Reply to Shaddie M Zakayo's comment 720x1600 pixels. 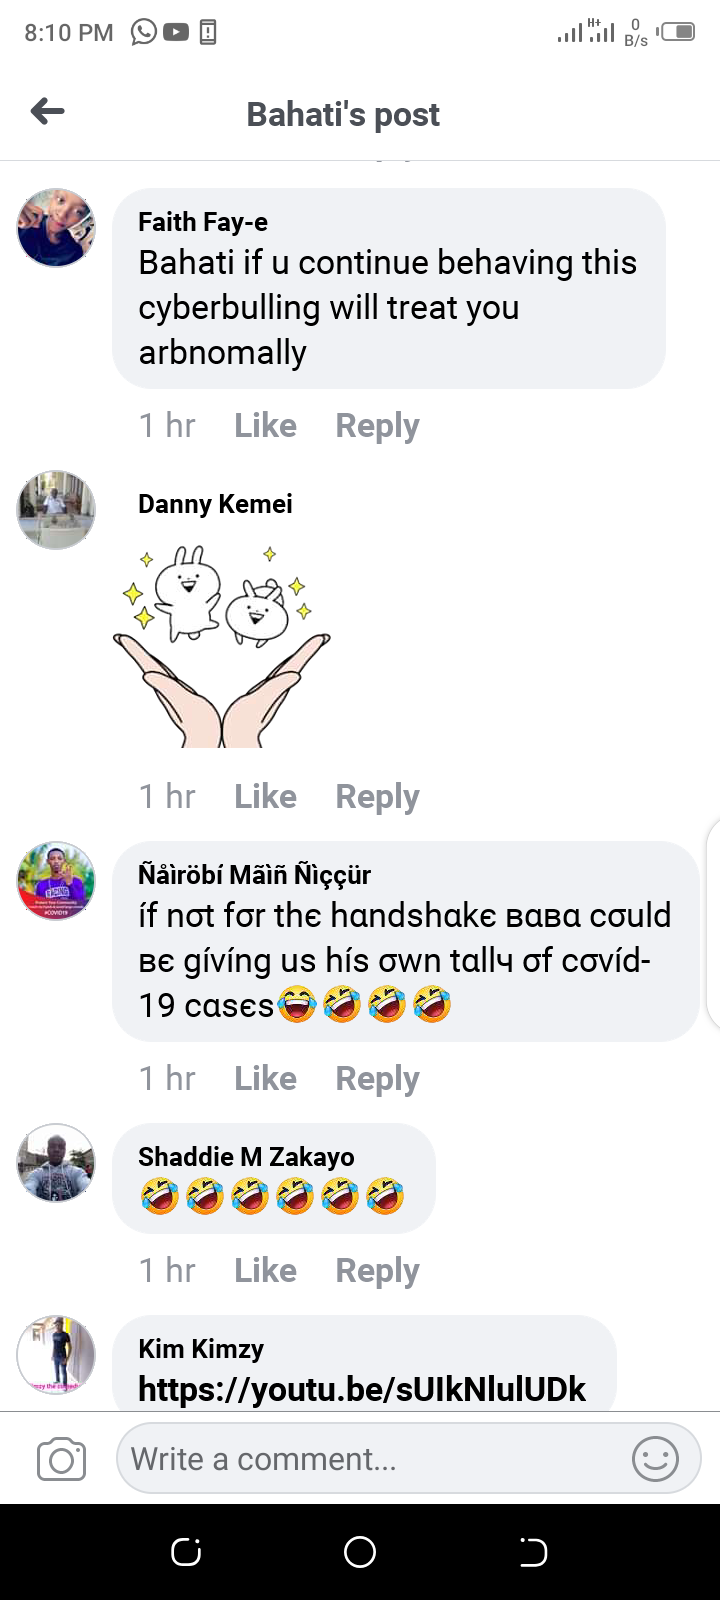pos(377,1271)
